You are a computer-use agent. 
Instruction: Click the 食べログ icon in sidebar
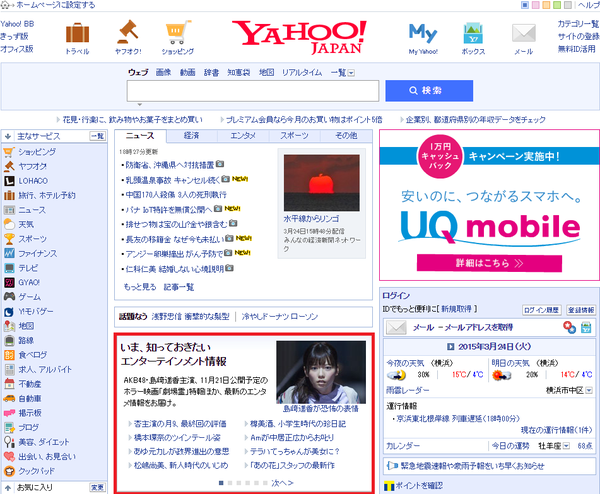[x=9, y=355]
